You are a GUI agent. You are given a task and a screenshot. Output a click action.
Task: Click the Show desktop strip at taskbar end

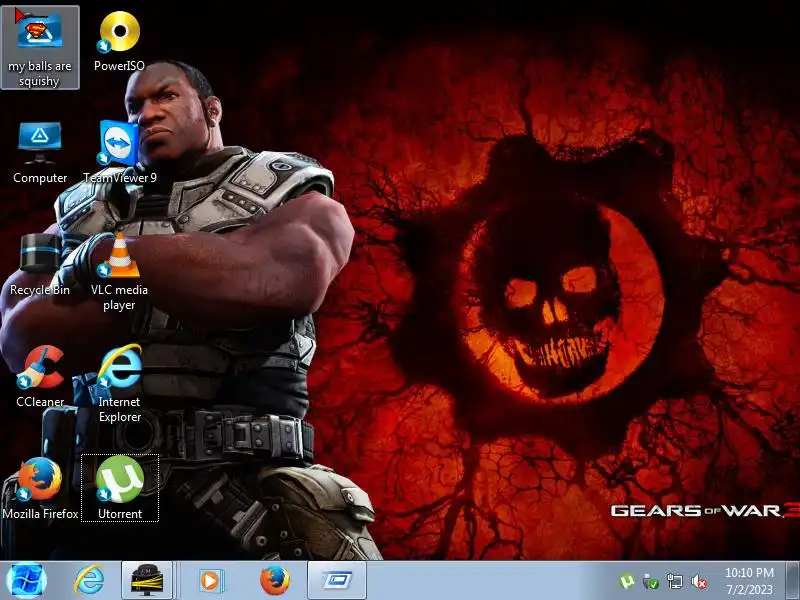point(792,581)
